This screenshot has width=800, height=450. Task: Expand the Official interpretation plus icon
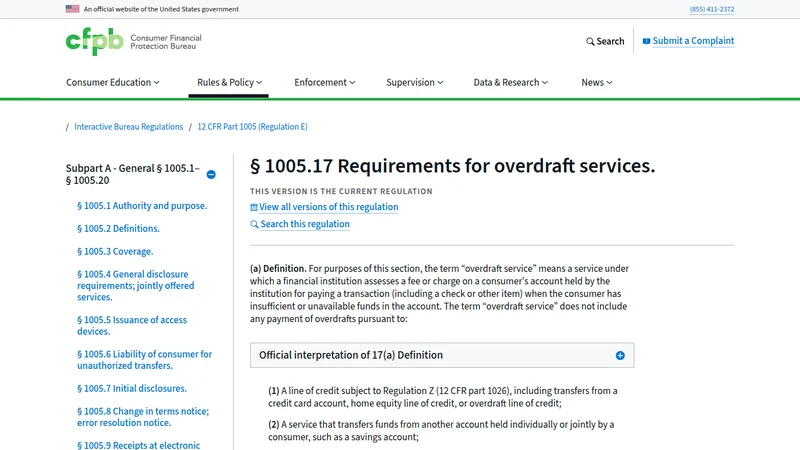tap(620, 355)
